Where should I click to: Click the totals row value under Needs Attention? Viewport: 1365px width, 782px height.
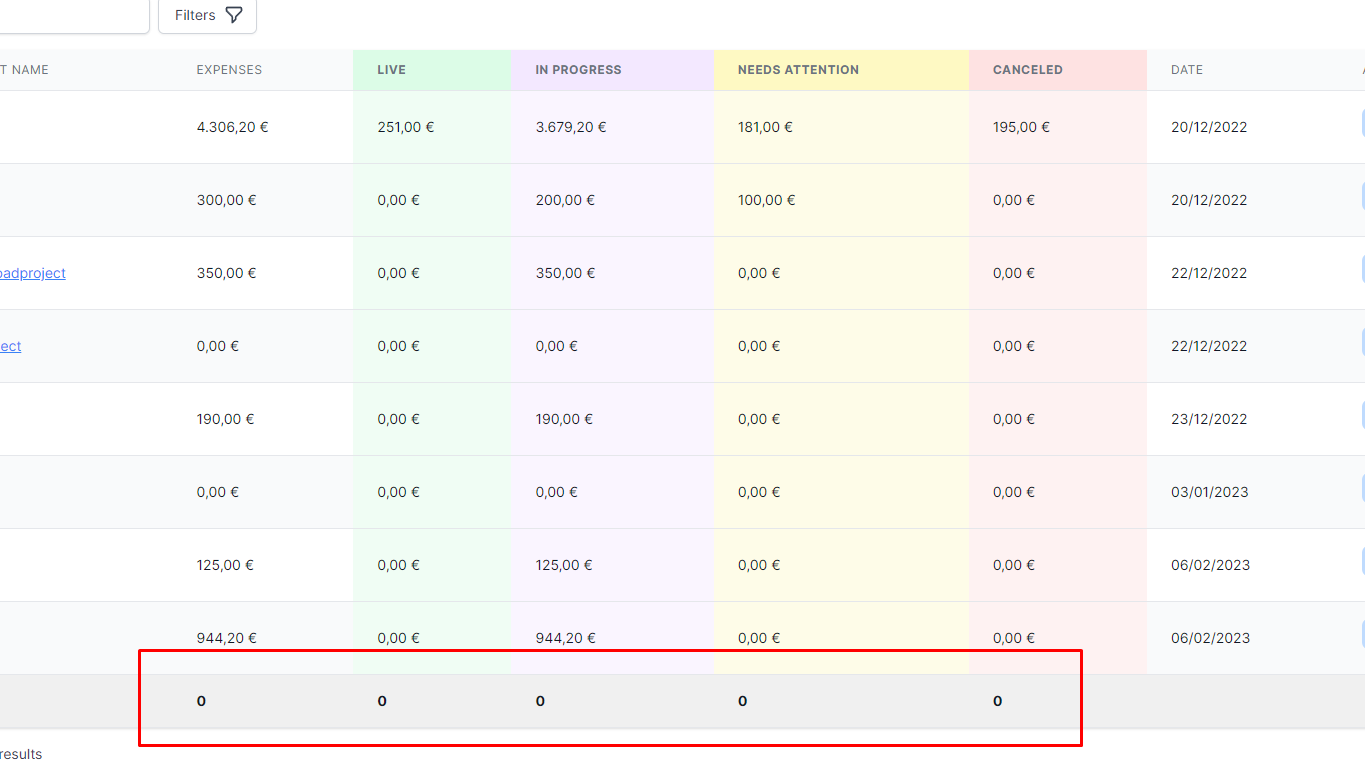(742, 701)
